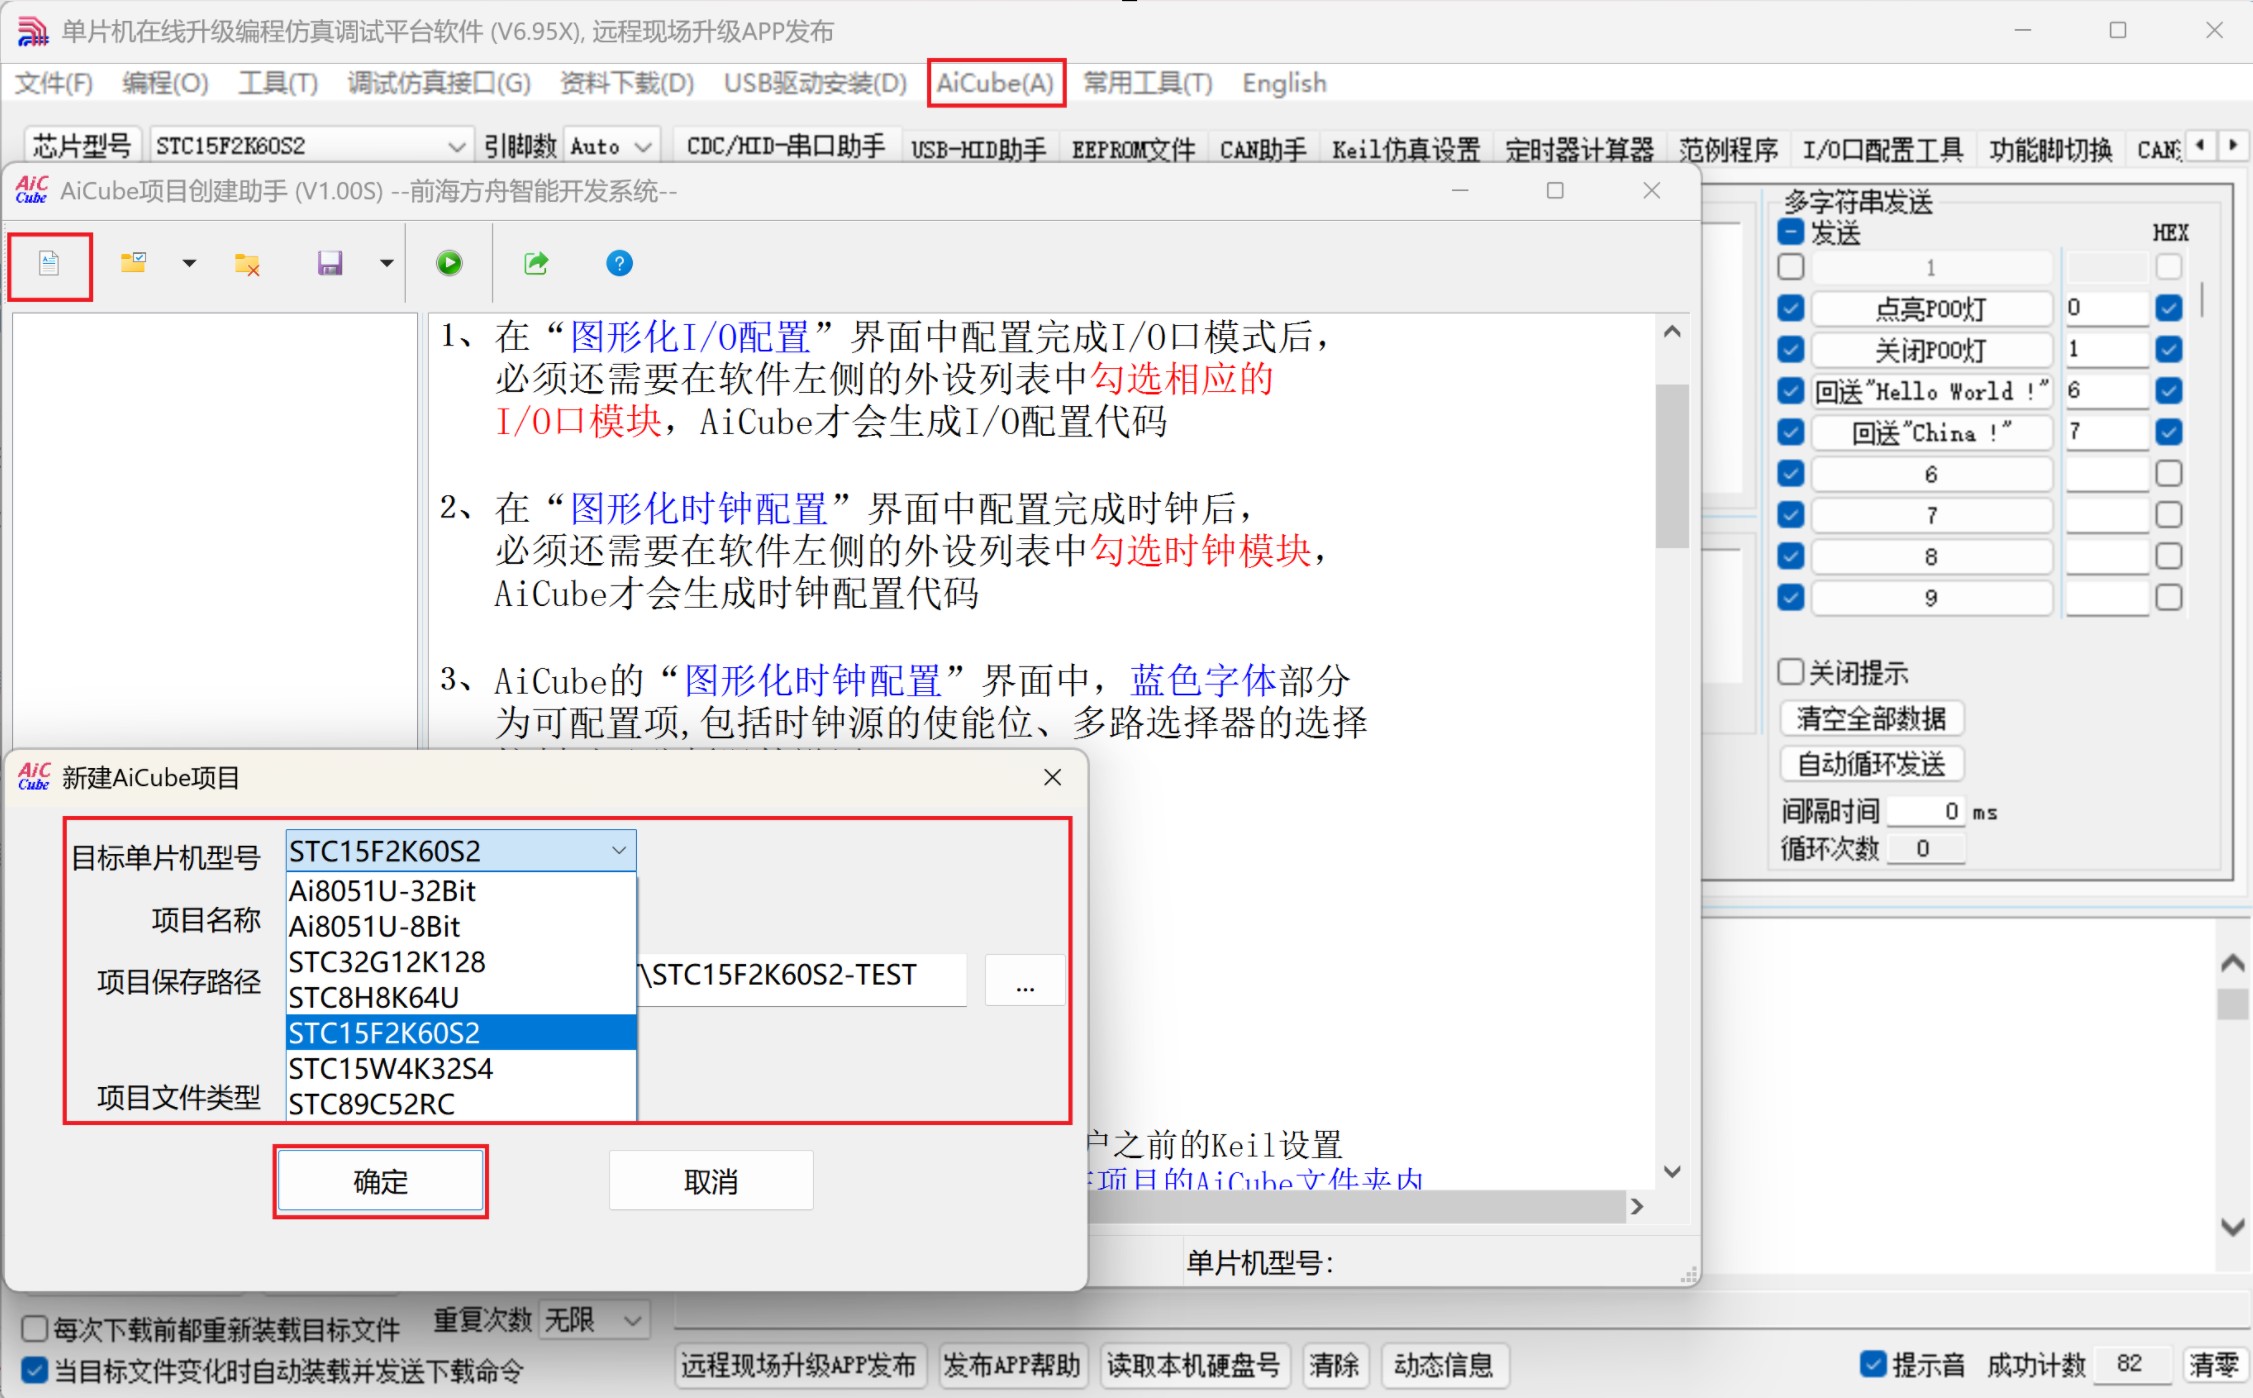Open the dropdown arrow beside open-folder icon

189,264
